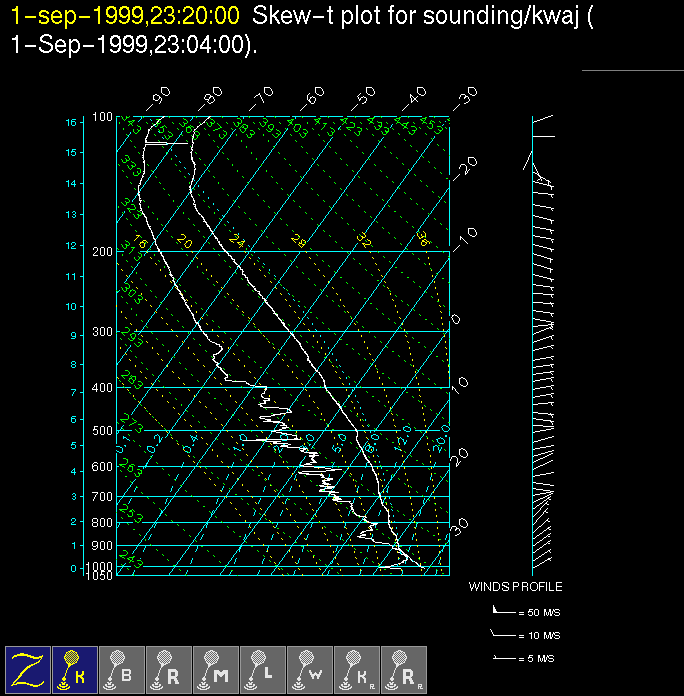Click the altitude 16 label on left axis
Screen dimensions: 684x696
click(71, 122)
